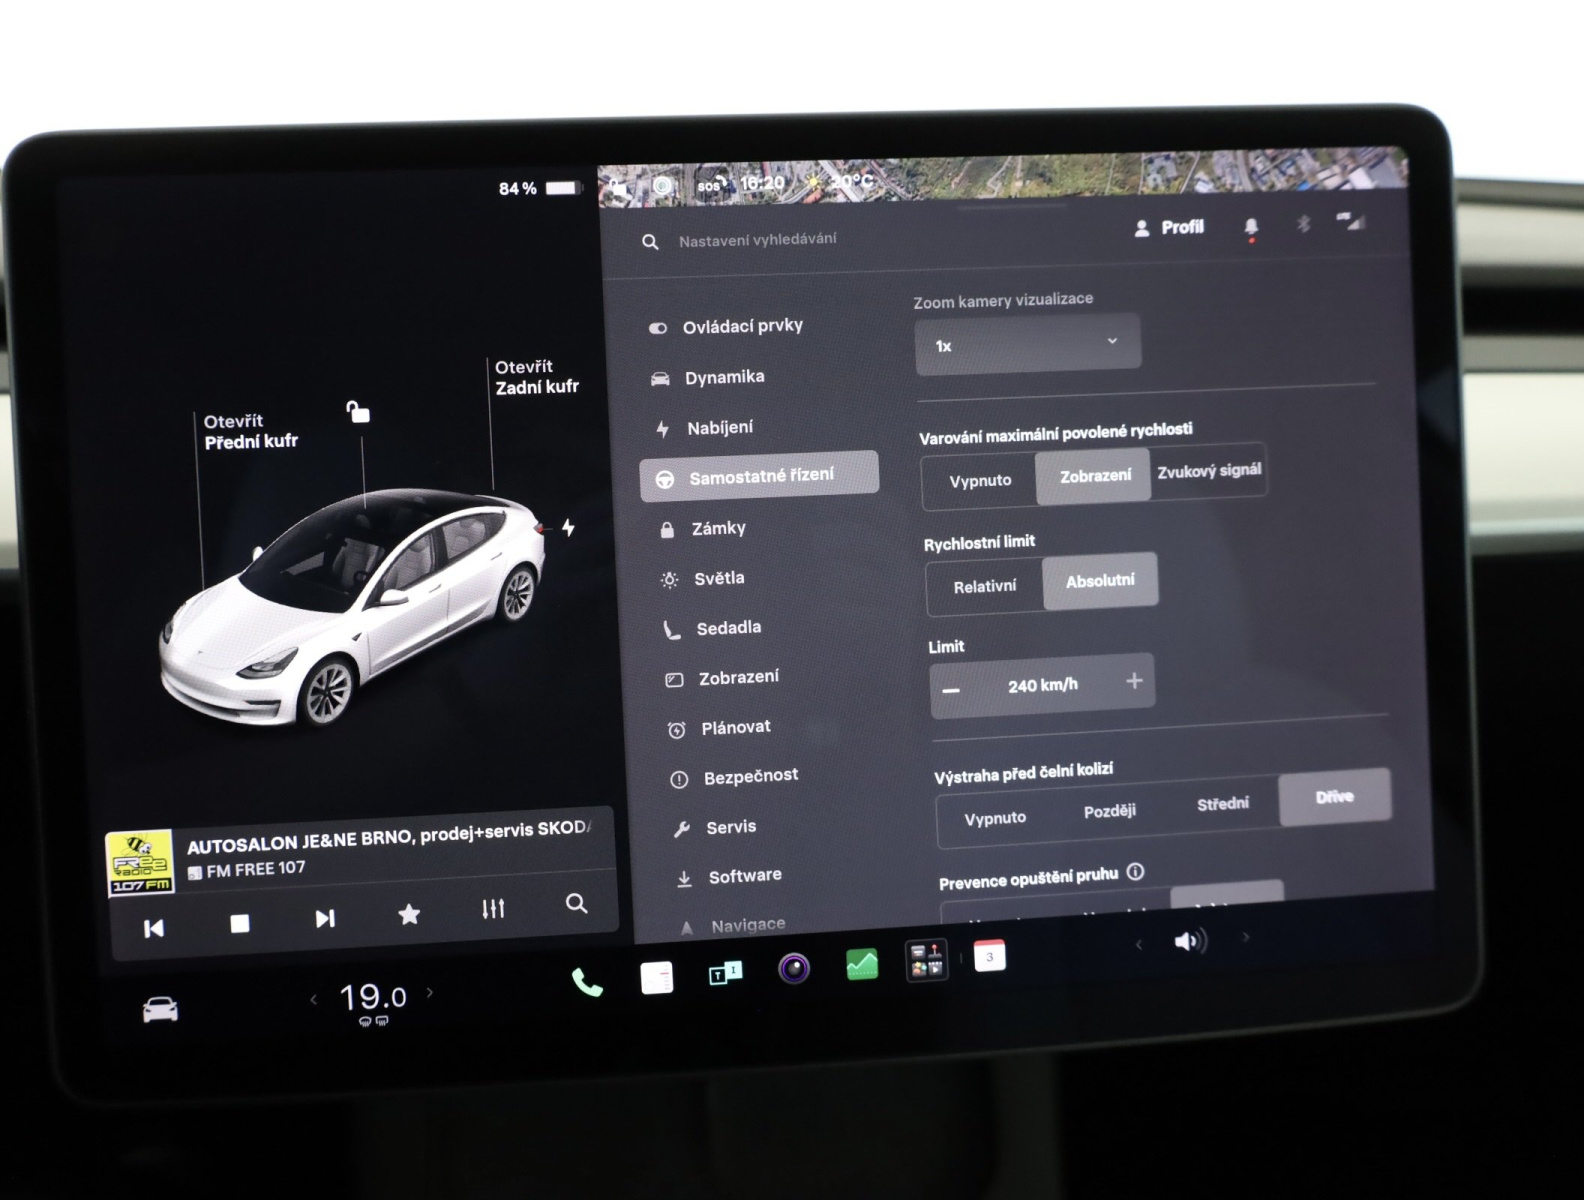Open the charge port lightning icon
This screenshot has width=1584, height=1200.
tap(568, 527)
